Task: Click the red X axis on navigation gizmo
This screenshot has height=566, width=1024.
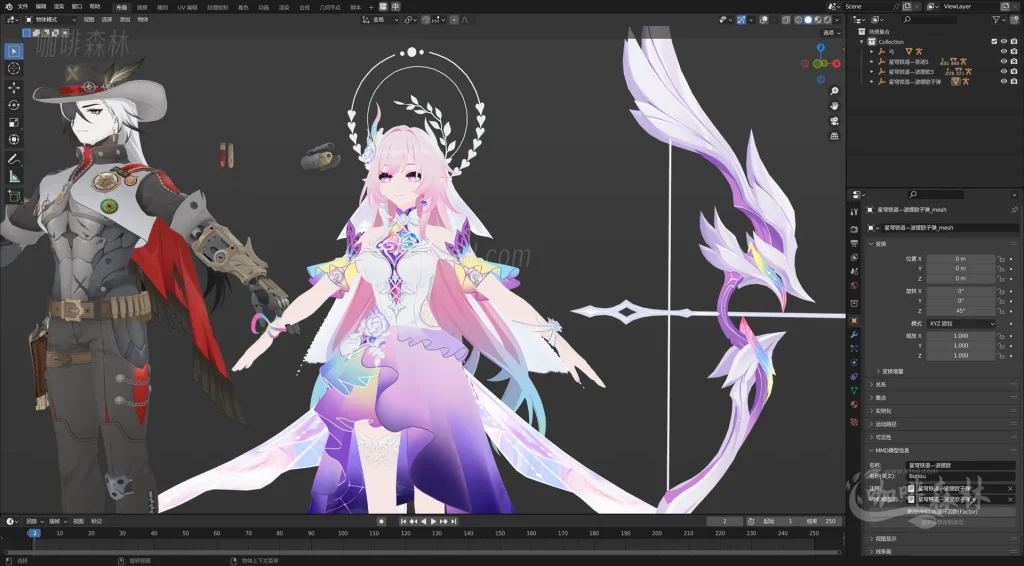Action: [837, 63]
